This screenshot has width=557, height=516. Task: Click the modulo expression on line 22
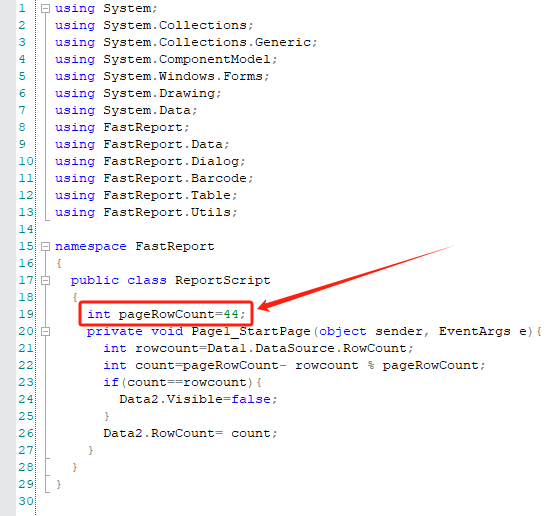click(x=390, y=365)
